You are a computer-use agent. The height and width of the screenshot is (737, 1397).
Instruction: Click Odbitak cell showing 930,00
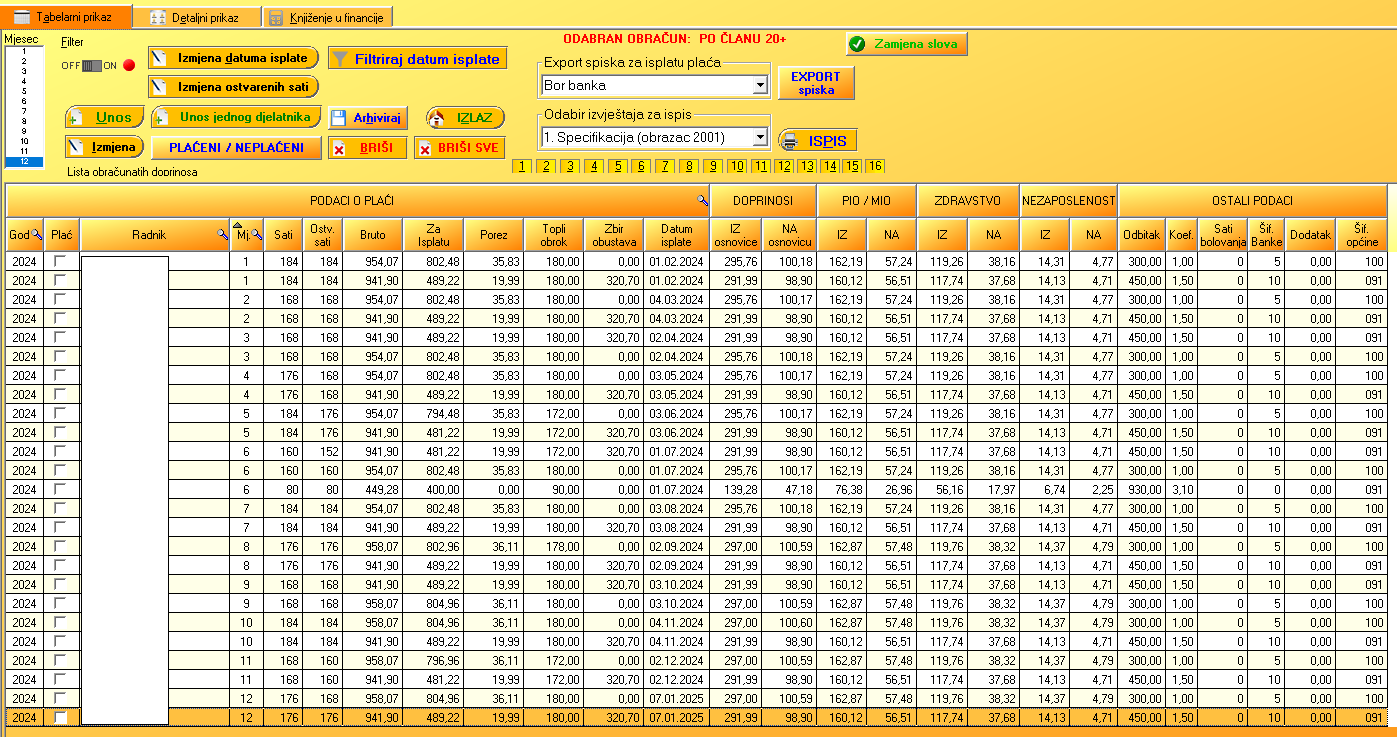(1142, 489)
